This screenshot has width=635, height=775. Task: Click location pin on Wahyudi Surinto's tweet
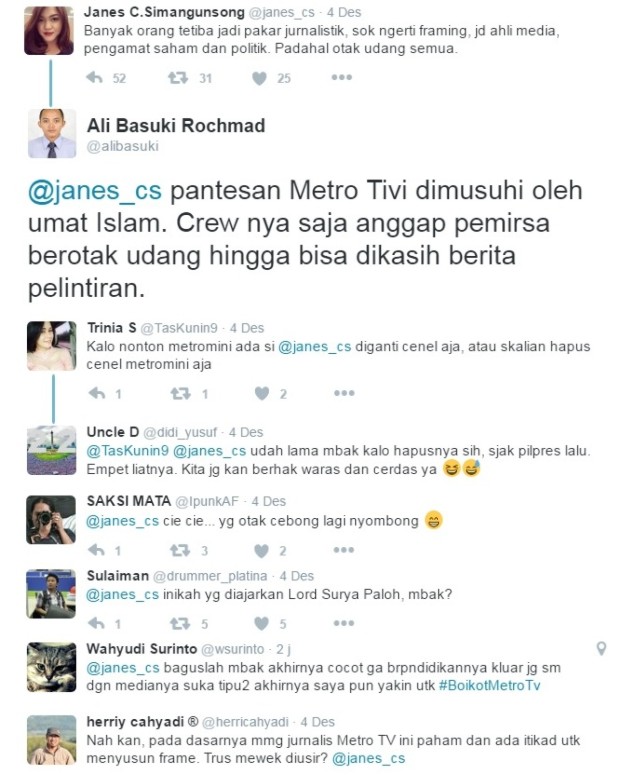pyautogui.click(x=601, y=648)
